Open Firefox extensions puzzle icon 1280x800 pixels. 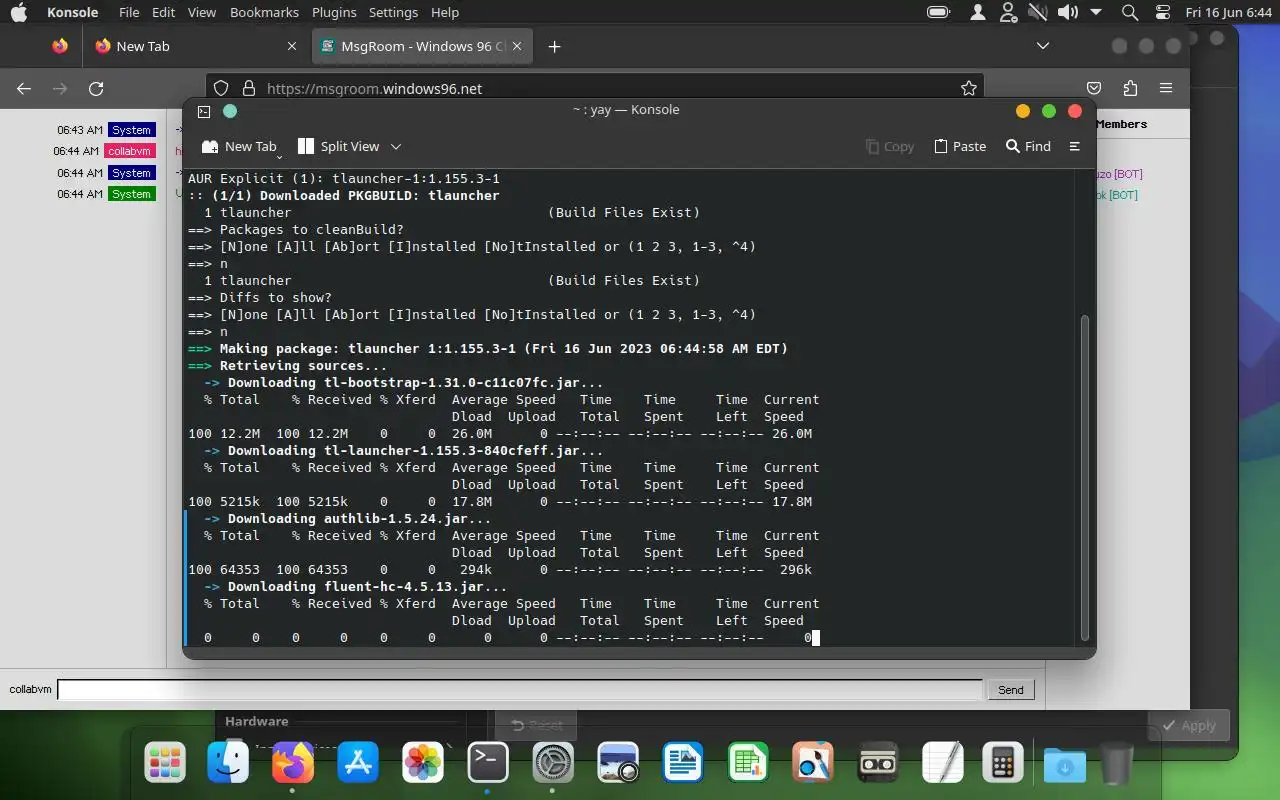(x=1130, y=88)
